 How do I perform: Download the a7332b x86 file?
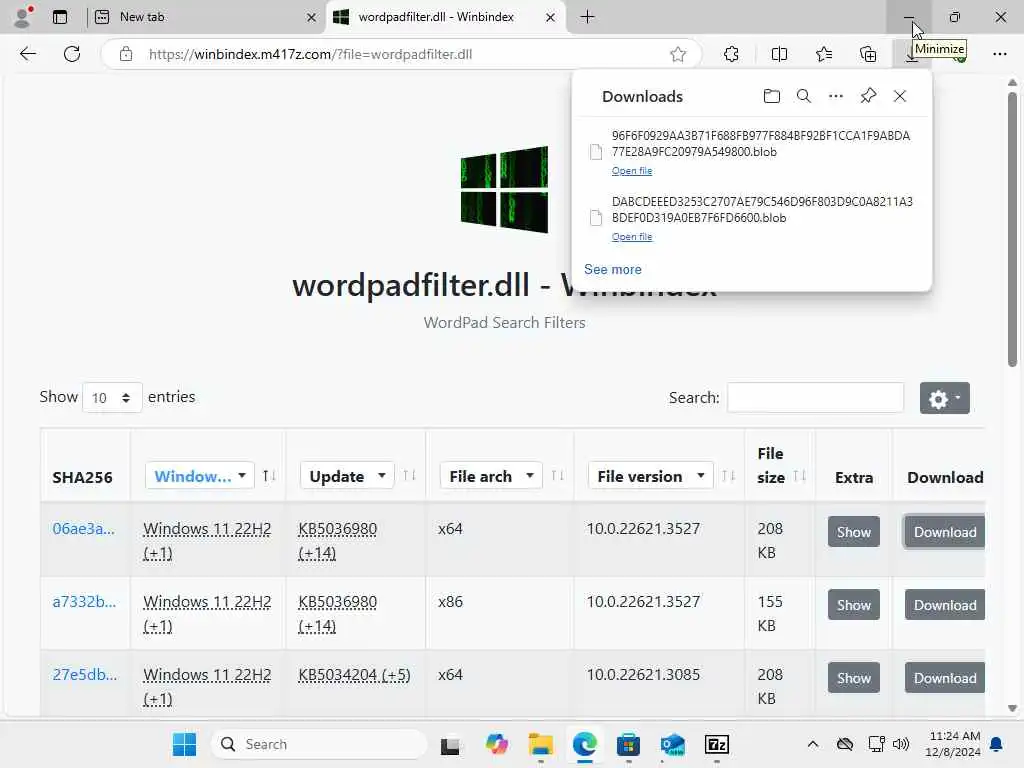click(944, 605)
